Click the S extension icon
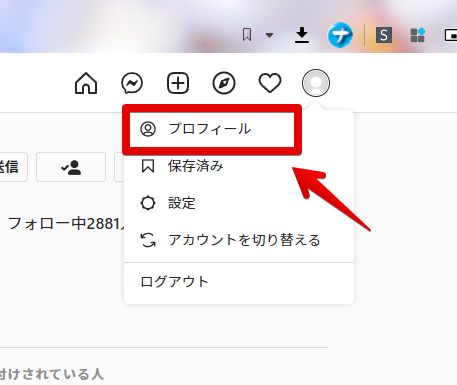 [384, 35]
